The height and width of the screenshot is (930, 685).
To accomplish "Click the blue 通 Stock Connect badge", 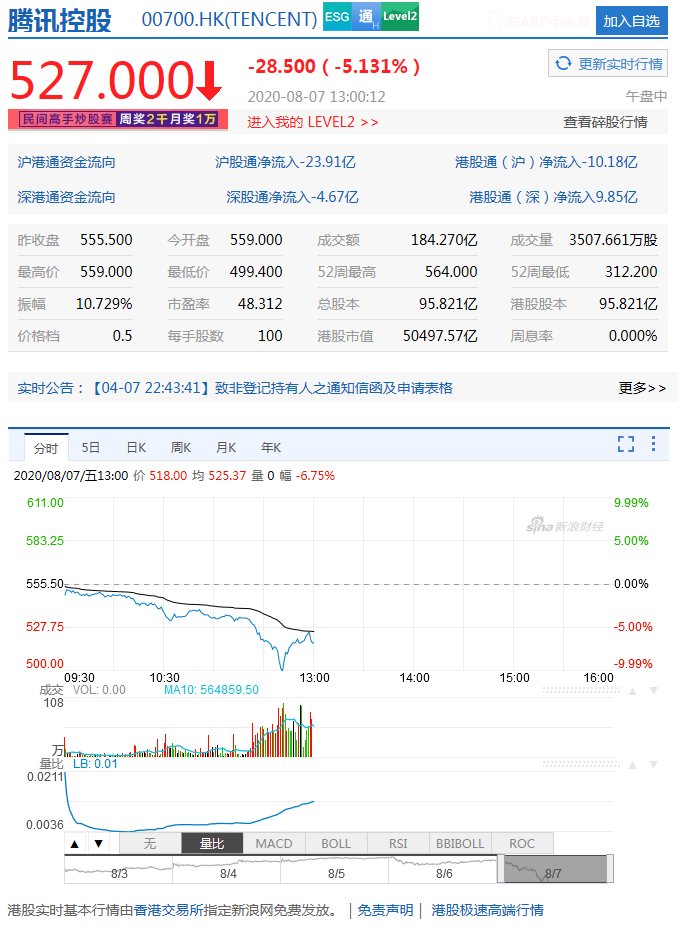I will click(365, 17).
